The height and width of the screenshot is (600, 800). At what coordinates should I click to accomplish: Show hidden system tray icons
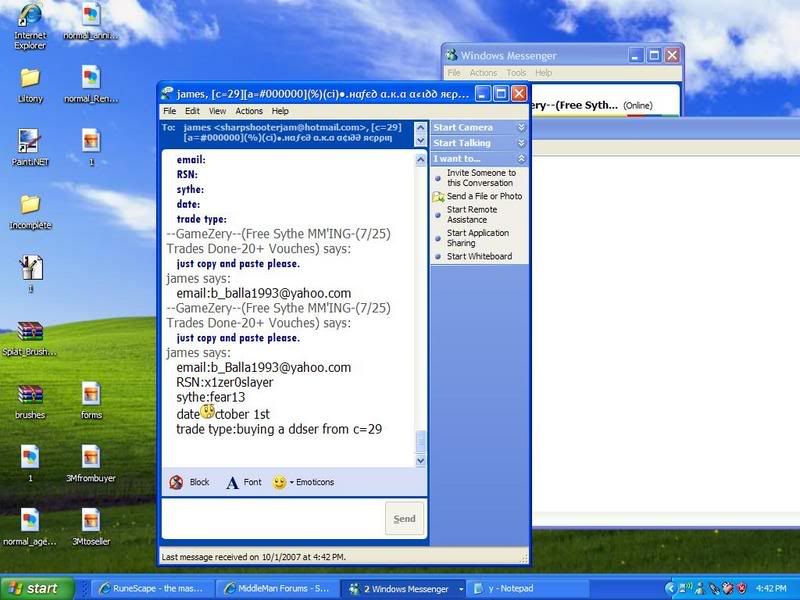tap(671, 588)
